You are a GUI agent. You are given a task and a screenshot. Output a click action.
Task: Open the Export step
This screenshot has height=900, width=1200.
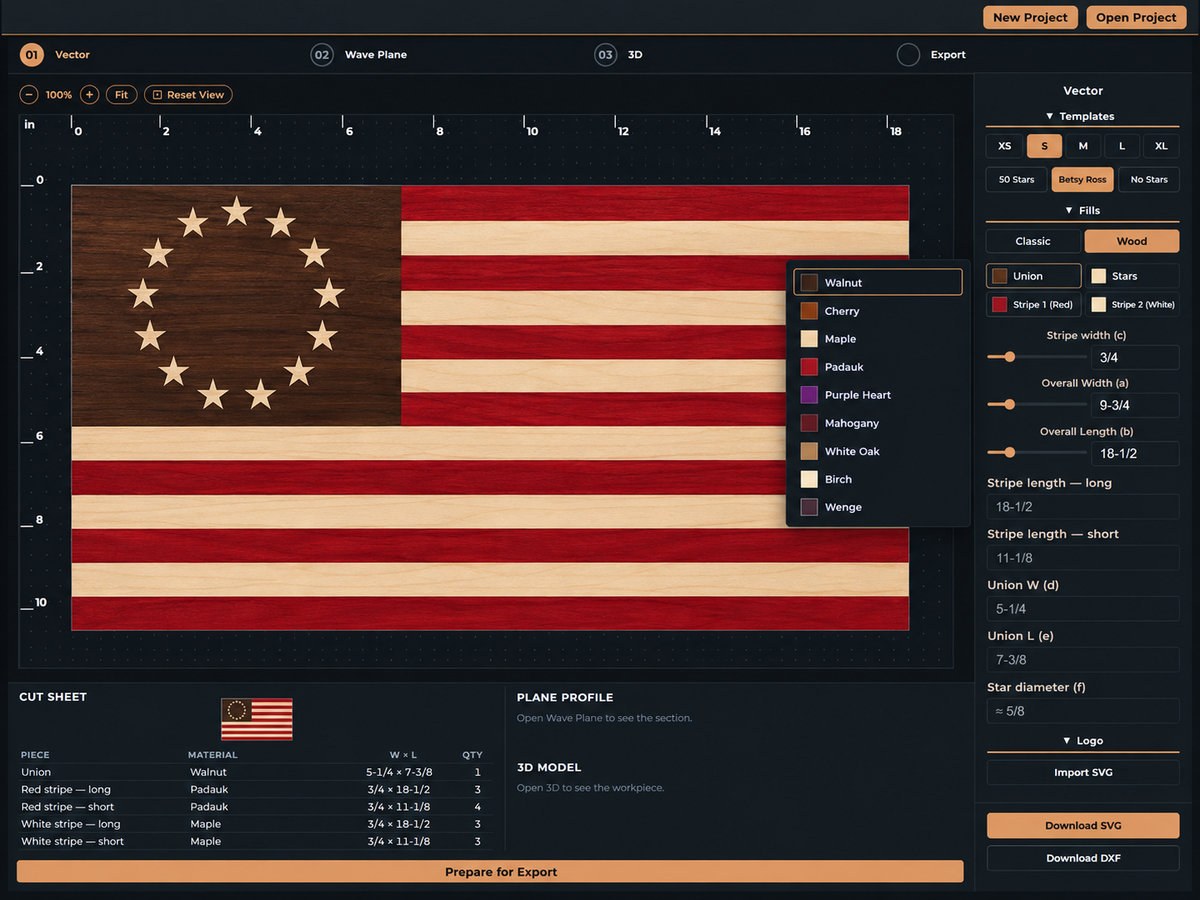pyautogui.click(x=932, y=55)
